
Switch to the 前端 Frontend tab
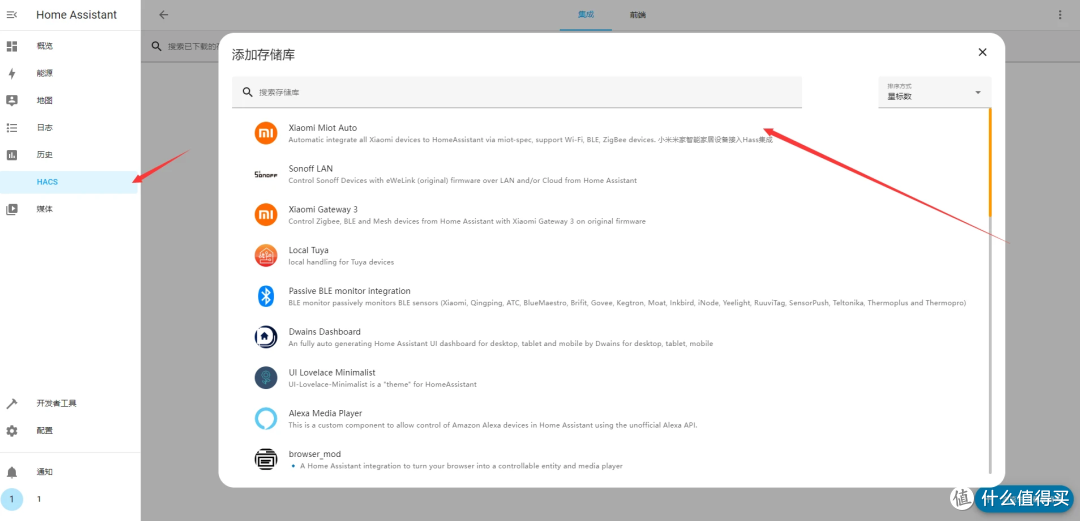(x=637, y=14)
